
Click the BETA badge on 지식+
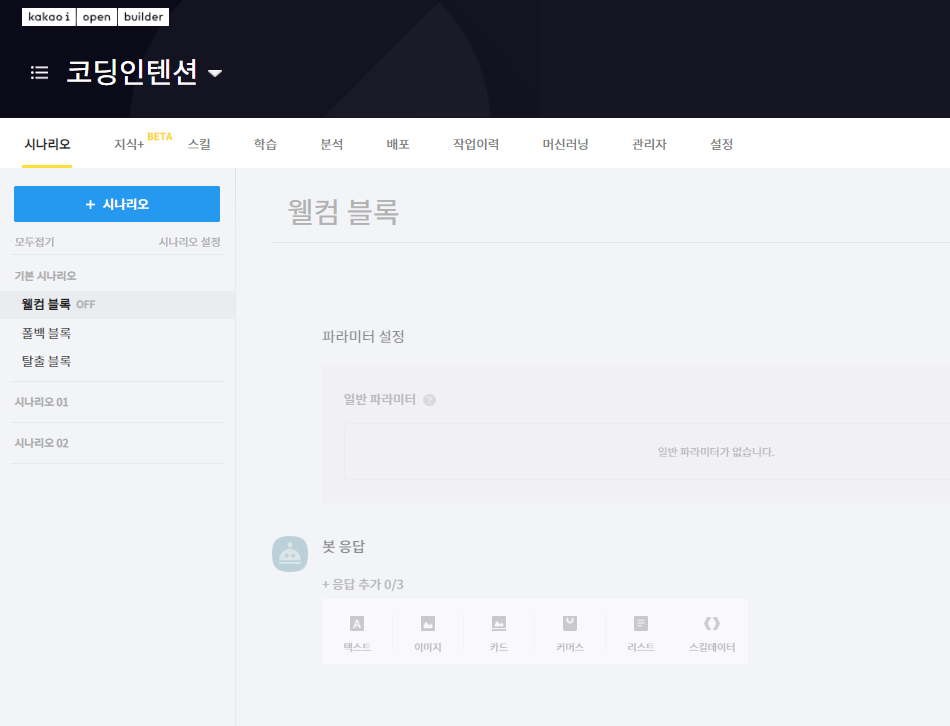click(x=160, y=136)
